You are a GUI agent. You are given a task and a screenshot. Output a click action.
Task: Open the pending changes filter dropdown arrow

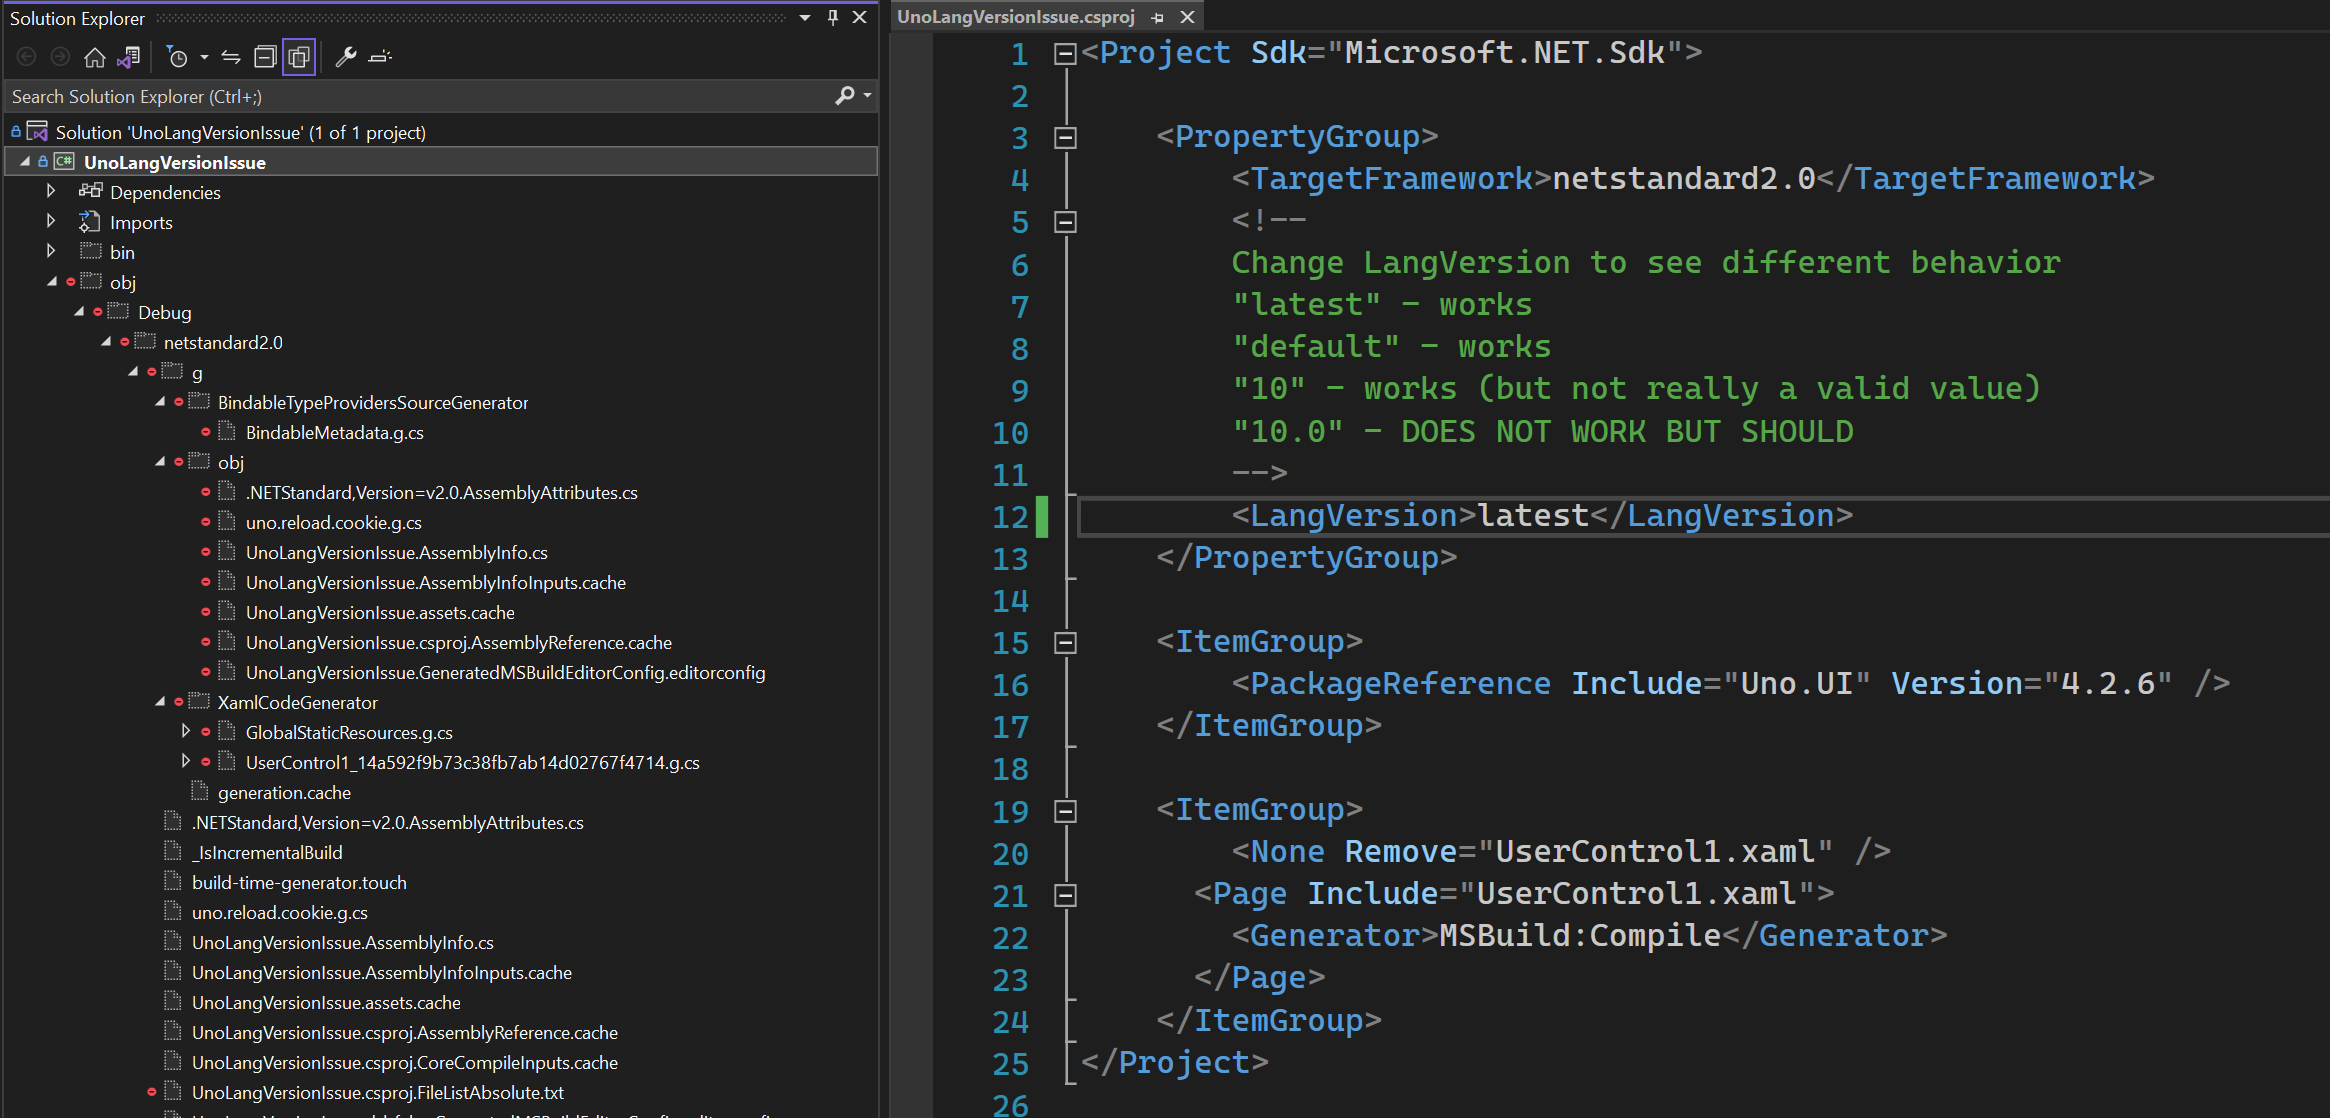point(204,57)
